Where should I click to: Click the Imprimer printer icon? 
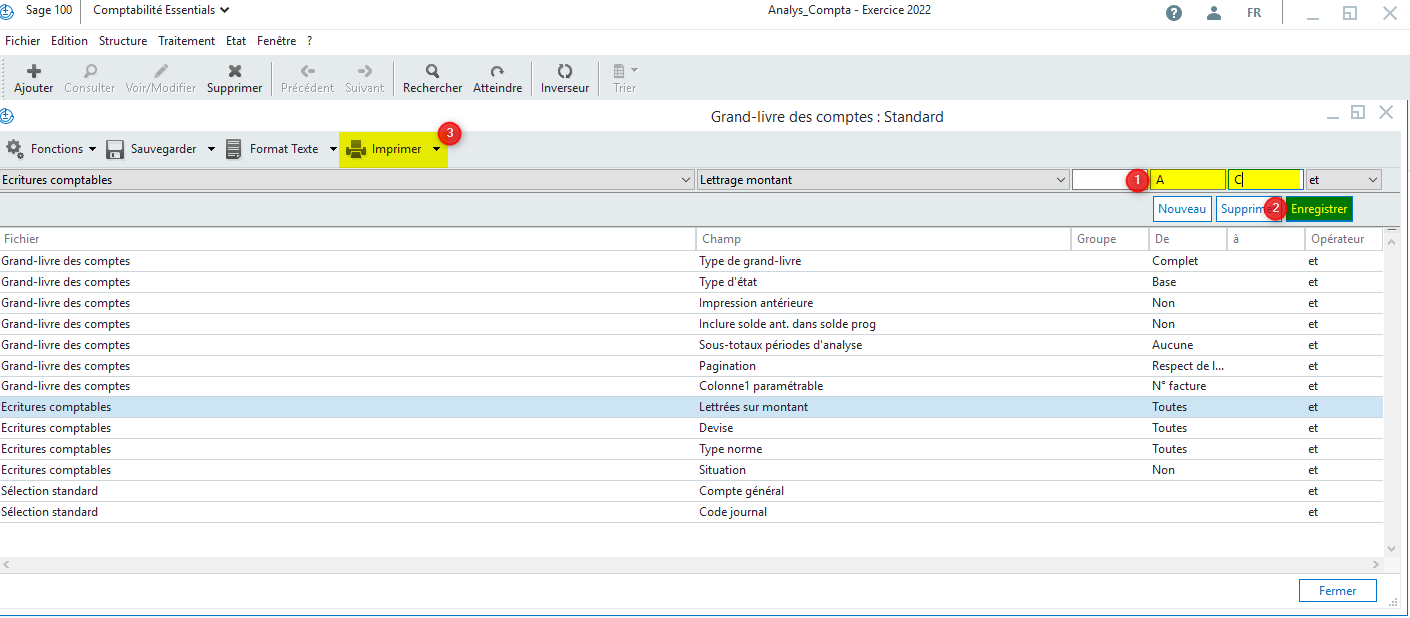(x=356, y=149)
